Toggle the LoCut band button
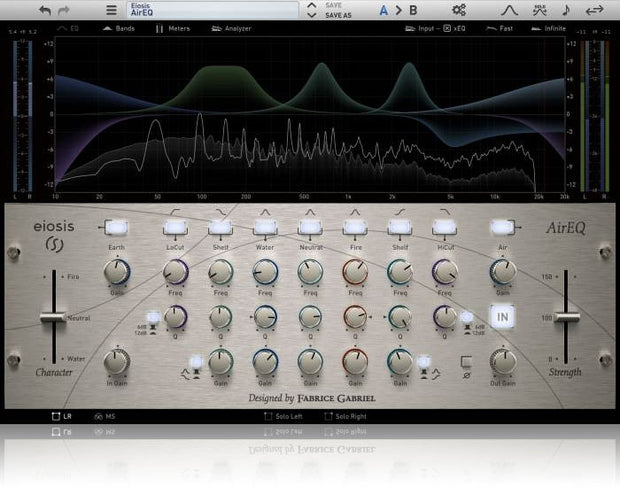Image resolution: width=620 pixels, height=487 pixels. [x=175, y=228]
